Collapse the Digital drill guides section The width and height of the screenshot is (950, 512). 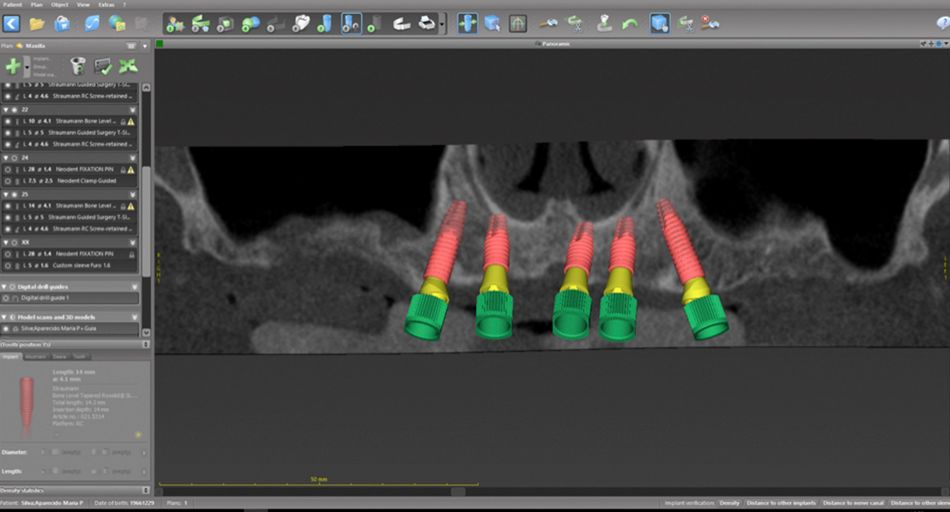4,287
